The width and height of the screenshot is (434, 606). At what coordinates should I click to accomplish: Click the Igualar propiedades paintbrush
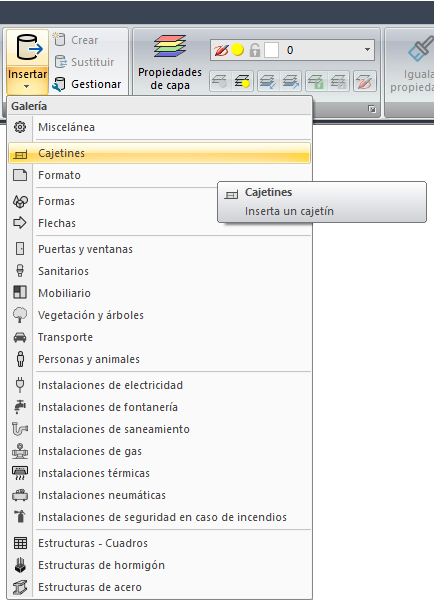point(420,48)
